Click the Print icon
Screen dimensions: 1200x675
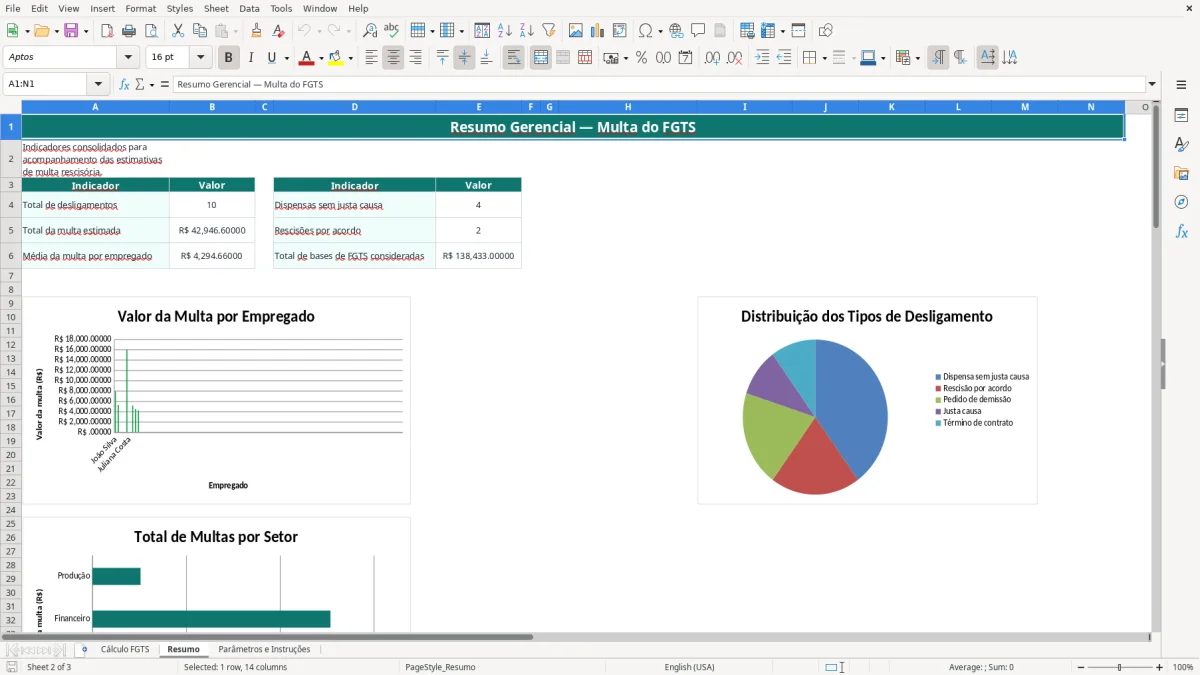129,31
